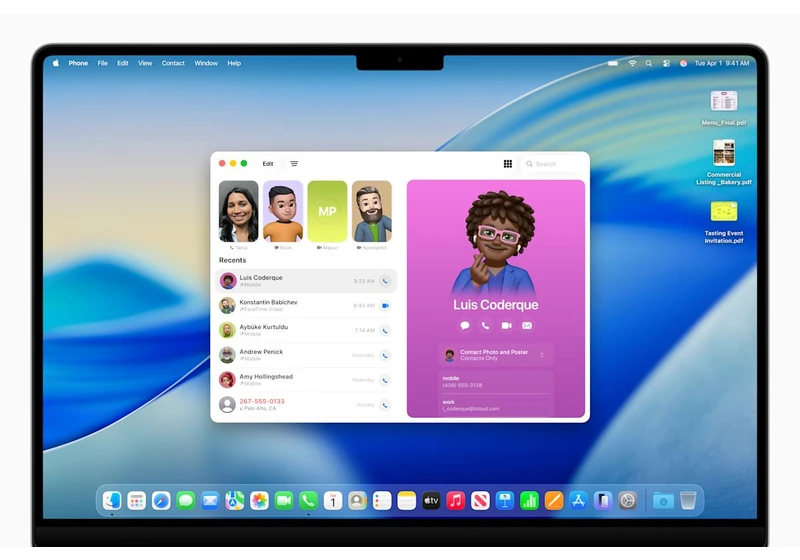
Task: Open the Edit menu in menu bar
Action: click(123, 63)
